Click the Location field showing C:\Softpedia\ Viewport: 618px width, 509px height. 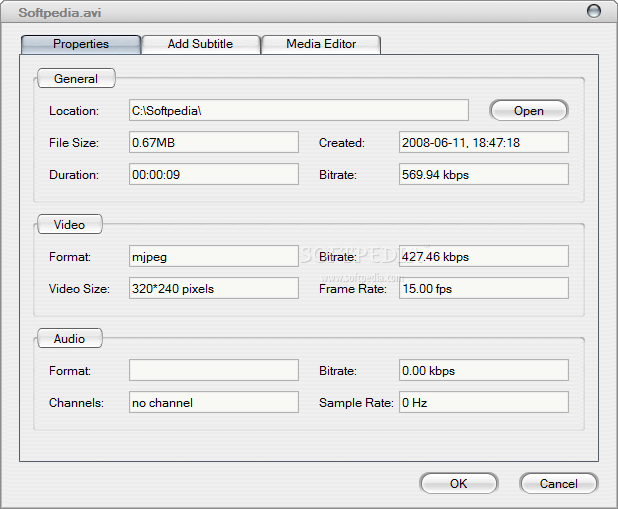coord(299,110)
